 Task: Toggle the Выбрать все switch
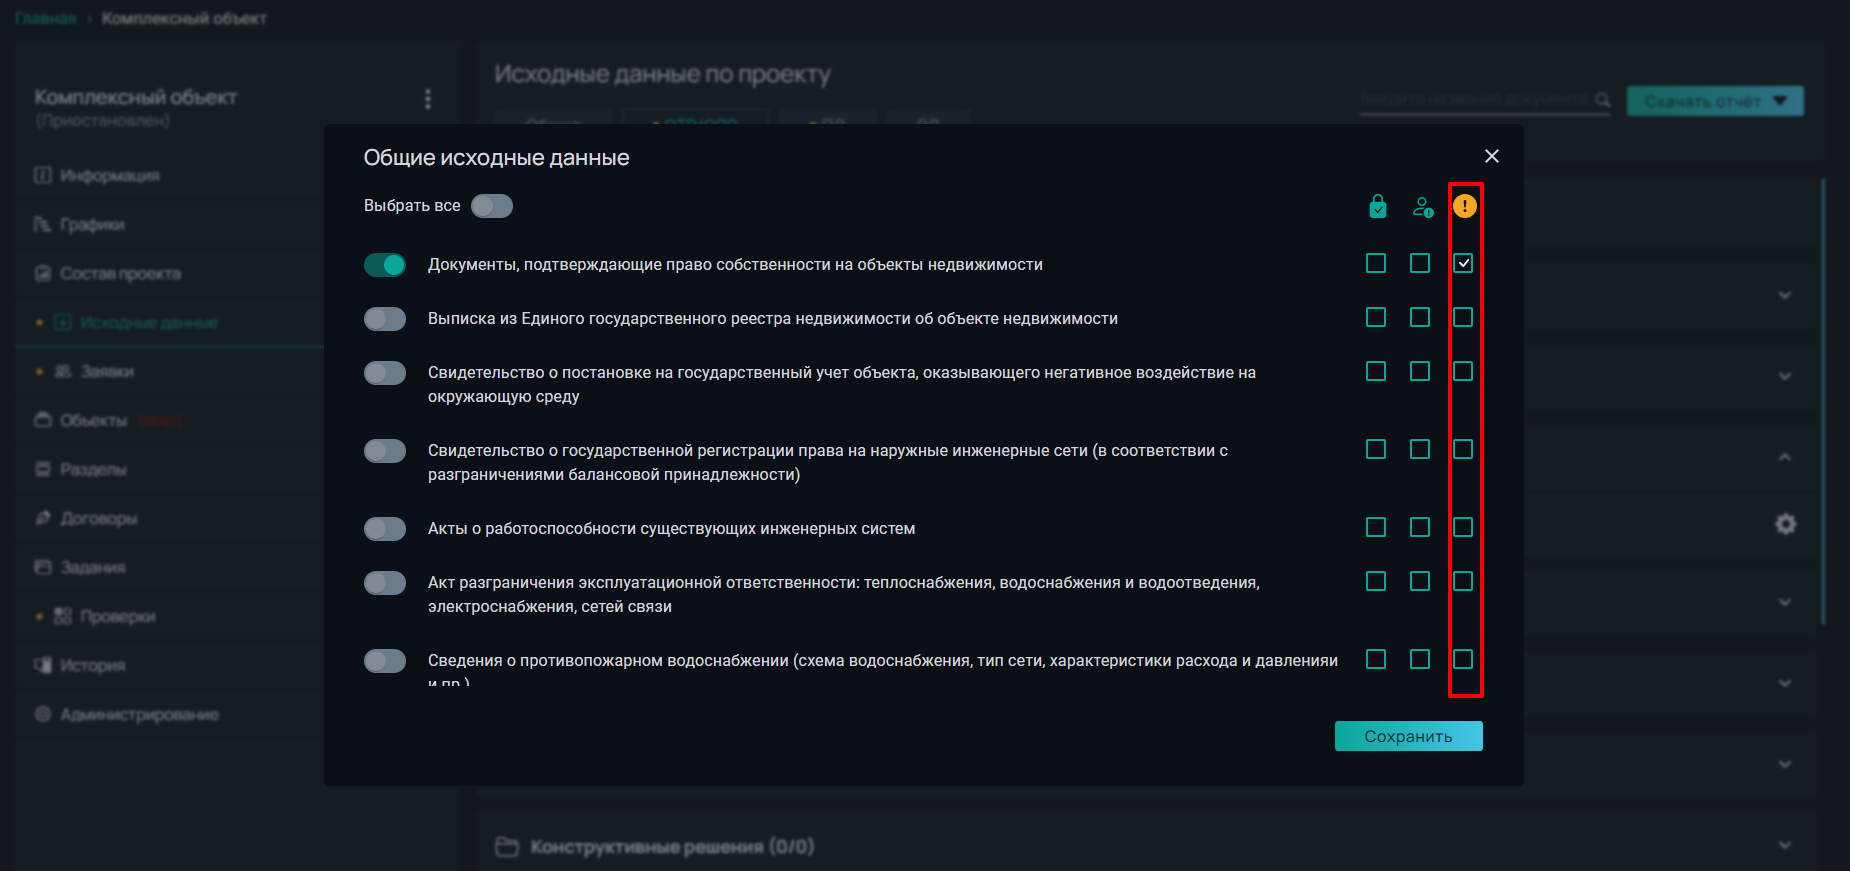coord(492,206)
